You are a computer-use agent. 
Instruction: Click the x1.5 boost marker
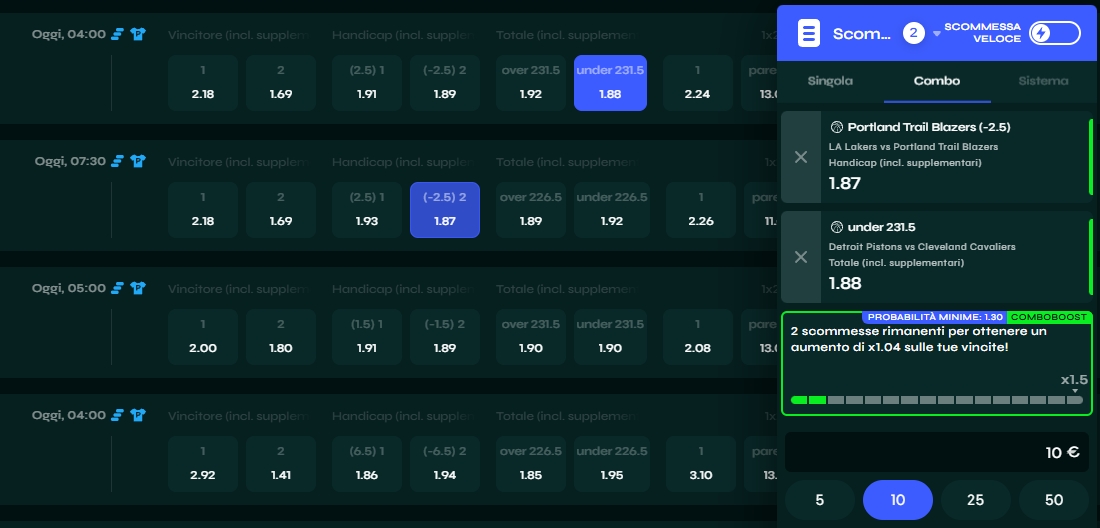coord(1074,380)
